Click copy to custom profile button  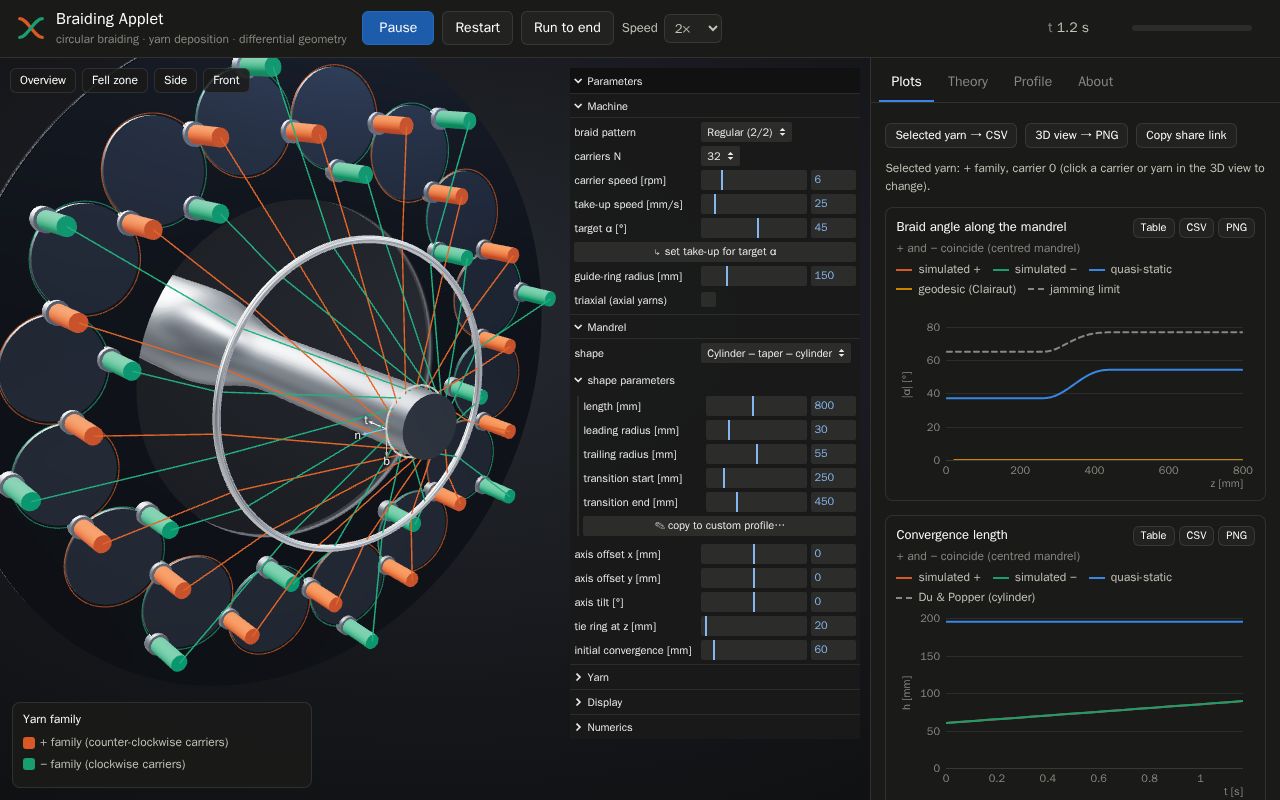pos(719,526)
